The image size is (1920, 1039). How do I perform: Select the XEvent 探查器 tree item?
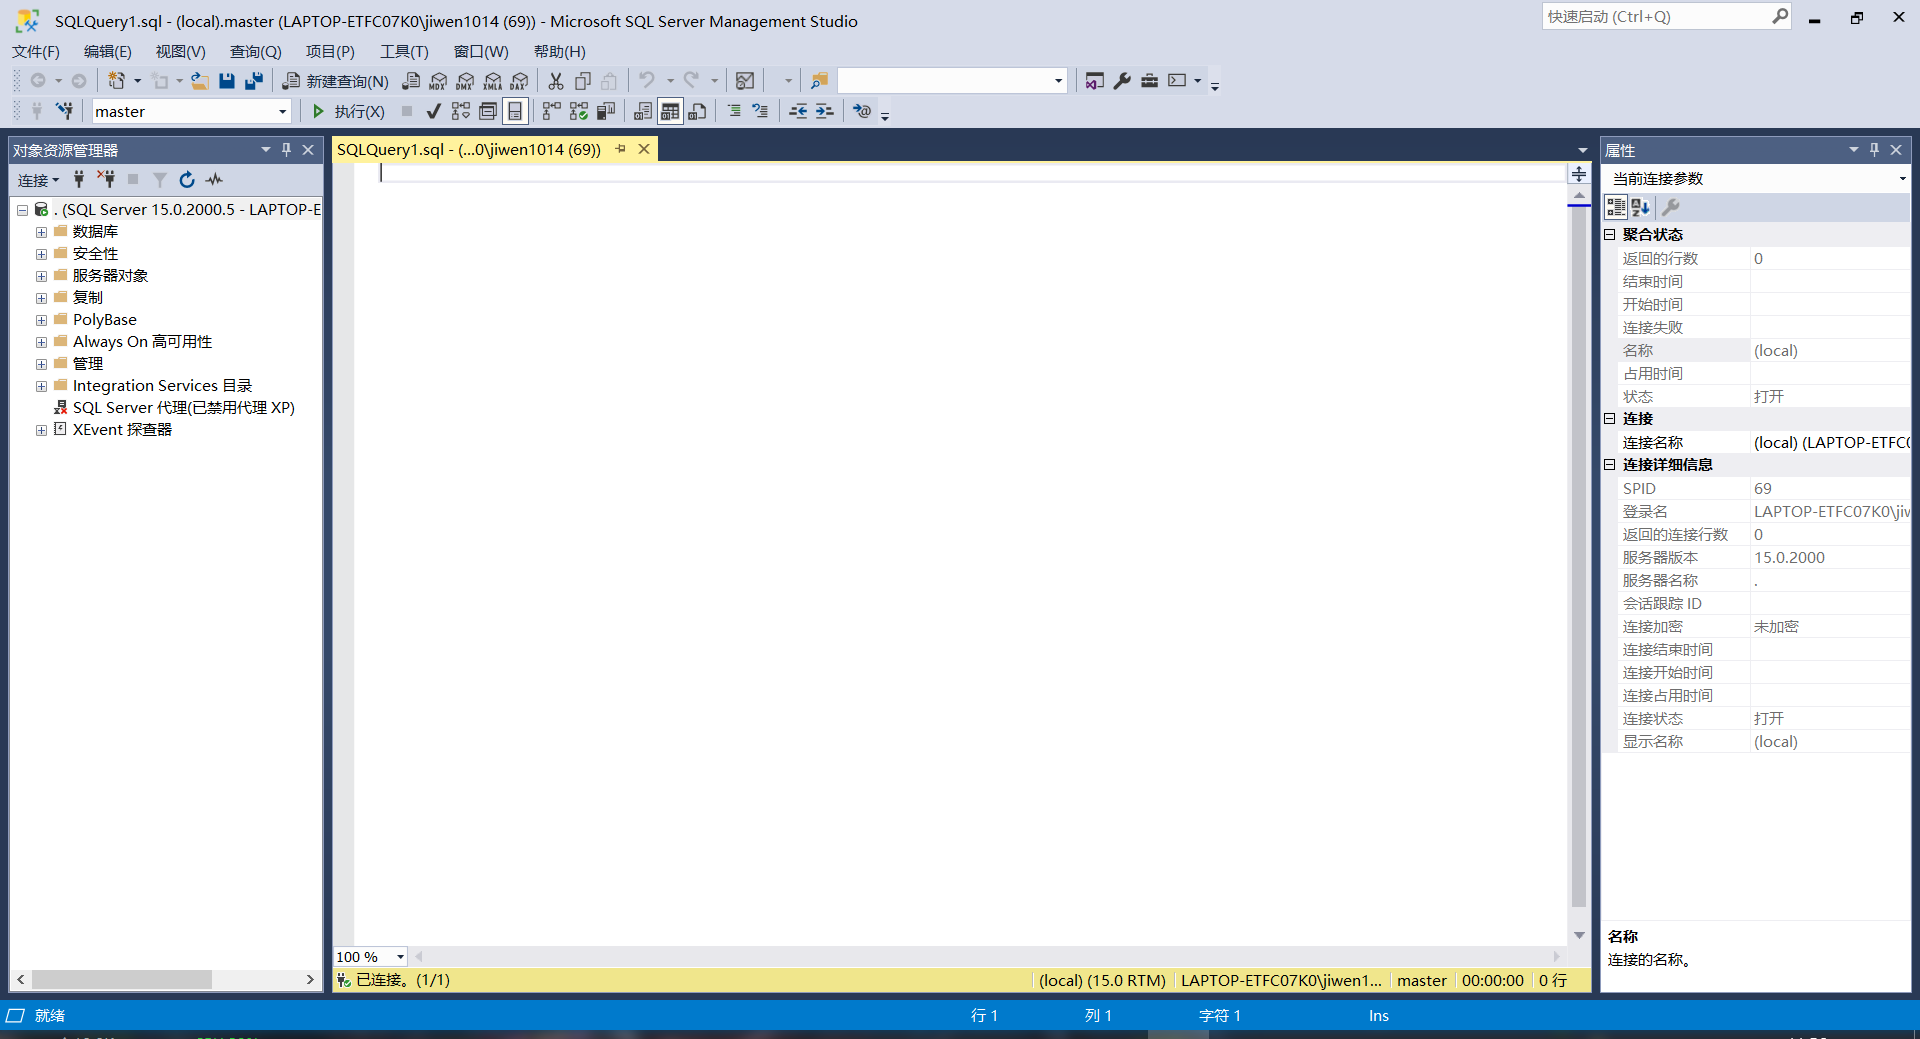click(122, 430)
